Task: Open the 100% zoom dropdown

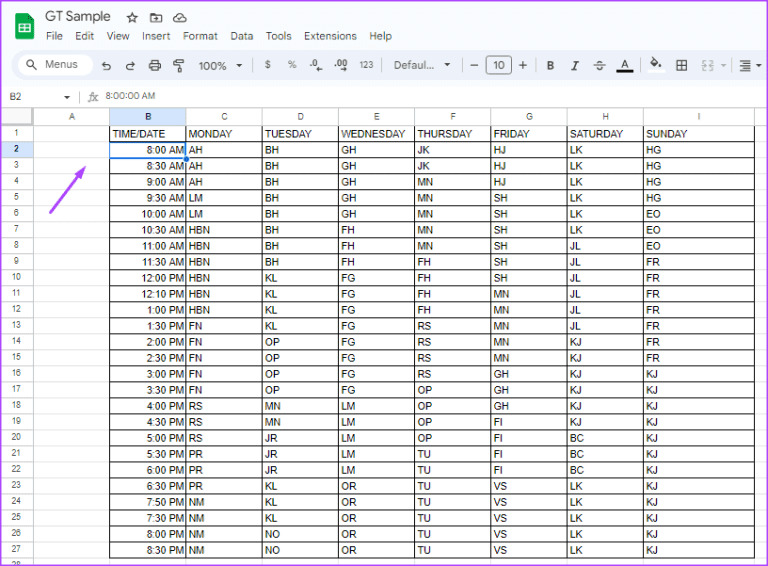Action: (x=220, y=65)
